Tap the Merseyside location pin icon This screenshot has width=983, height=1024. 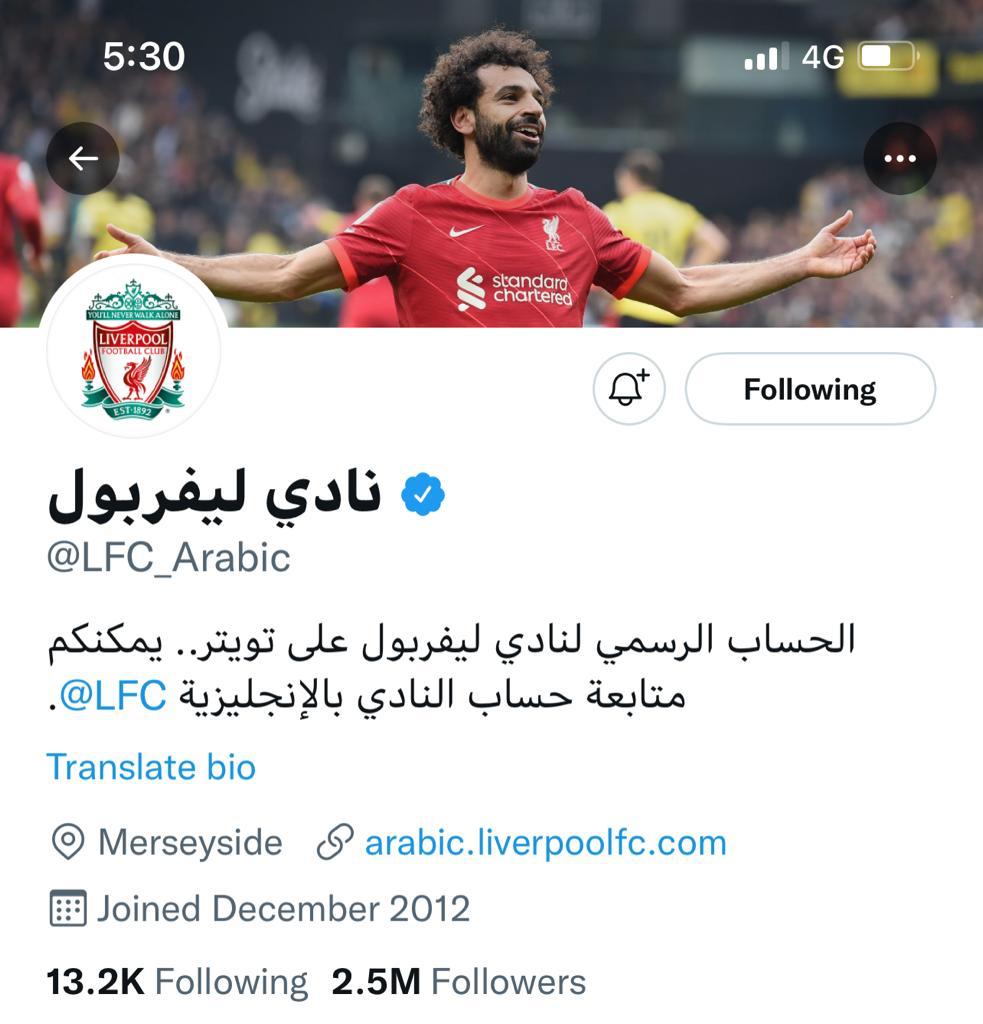(x=68, y=842)
